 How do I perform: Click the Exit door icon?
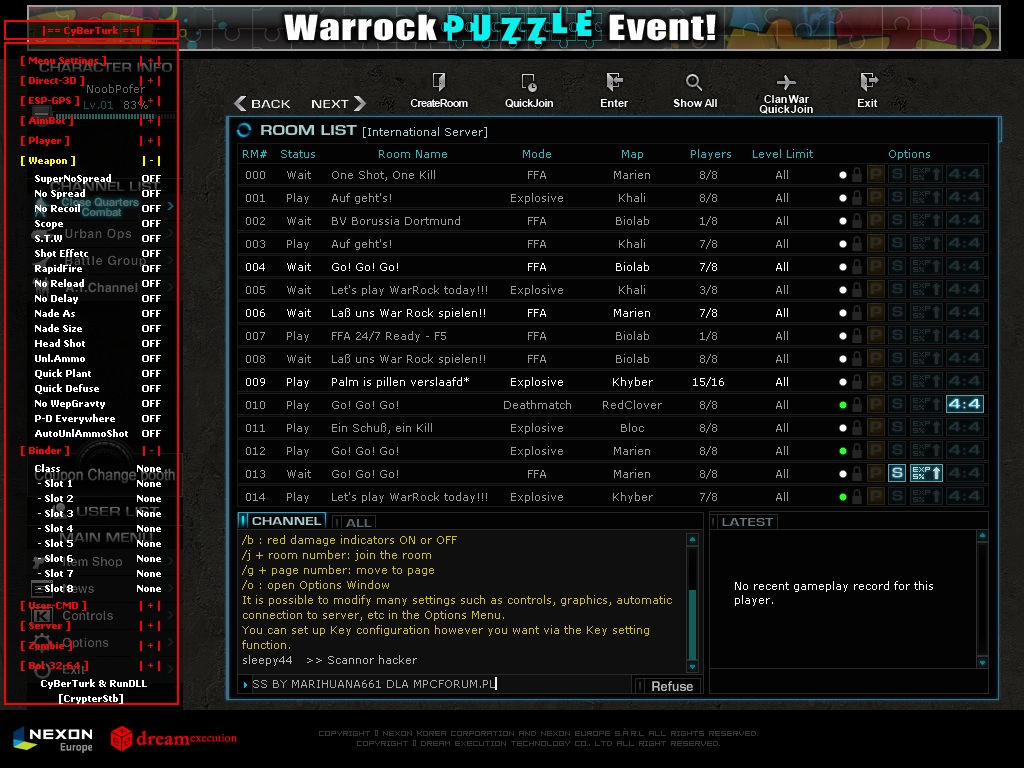coord(868,82)
